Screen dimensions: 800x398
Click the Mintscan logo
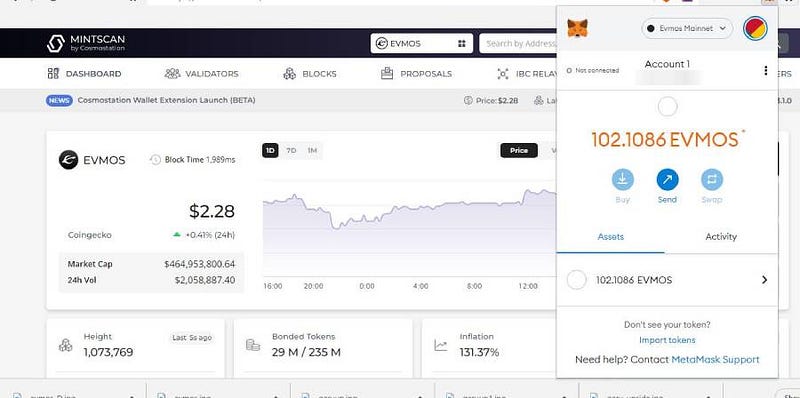(86, 43)
